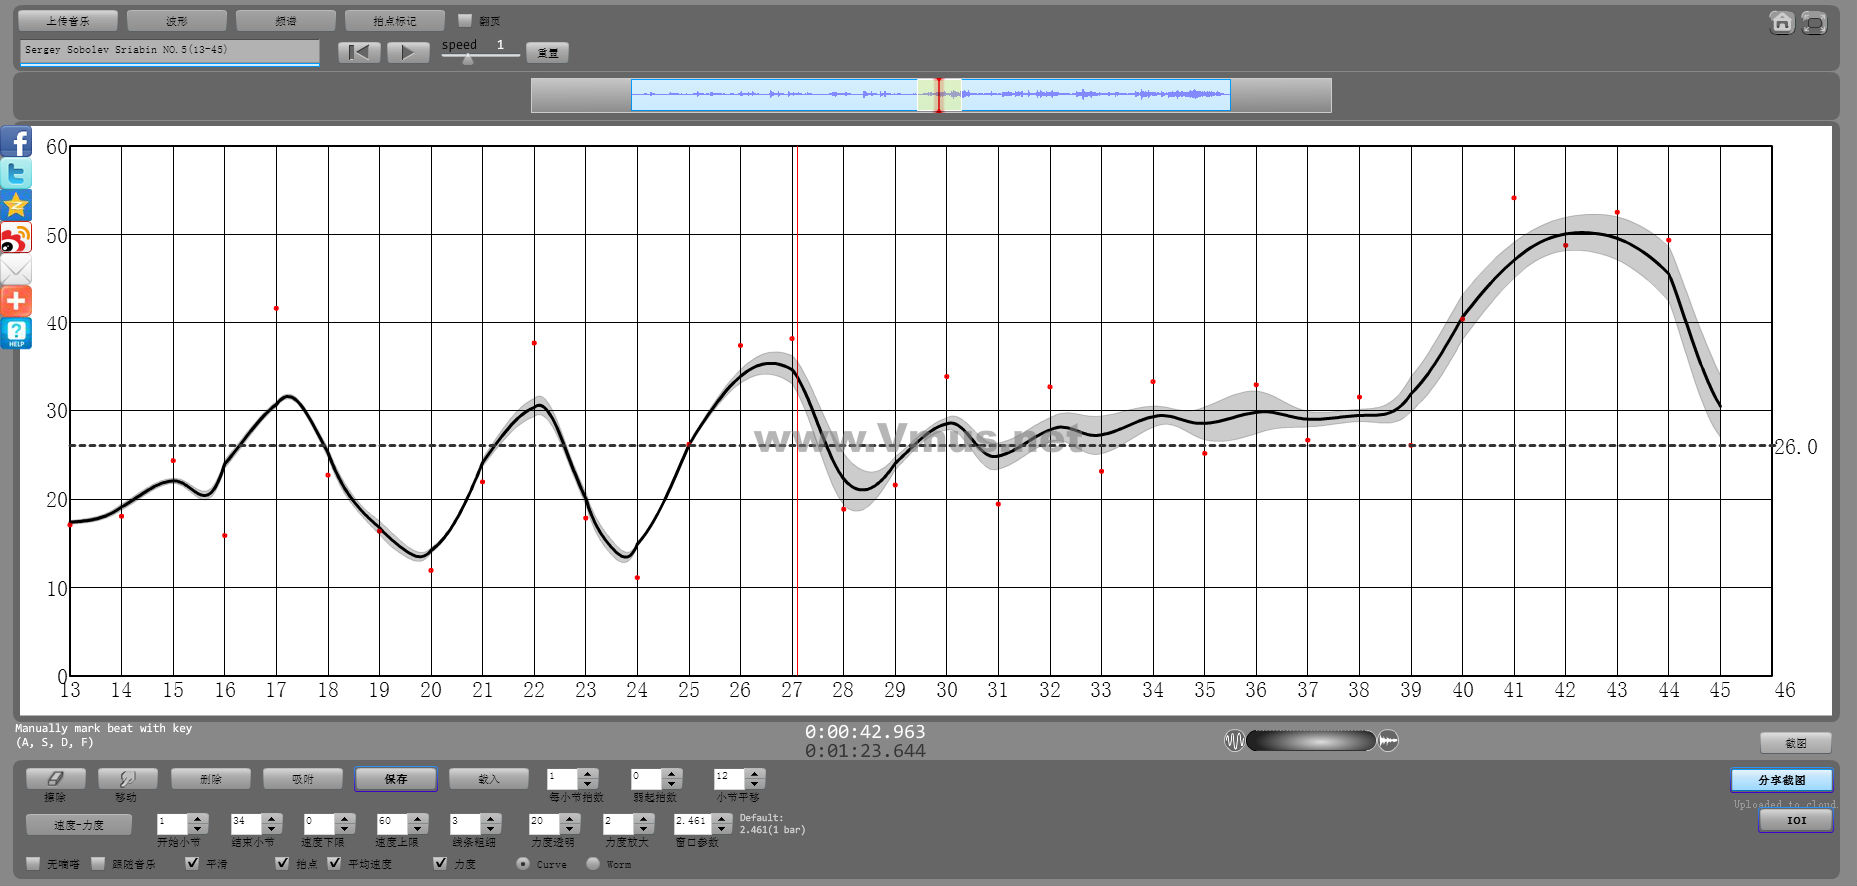This screenshot has height=886, width=1857.
Task: Decrease the 力度透明 dynamics transparency stepper
Action: coord(570,829)
